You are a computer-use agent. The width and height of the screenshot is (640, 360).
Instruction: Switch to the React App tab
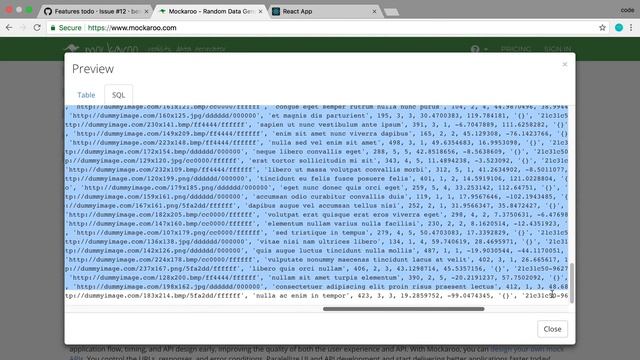tap(324, 11)
